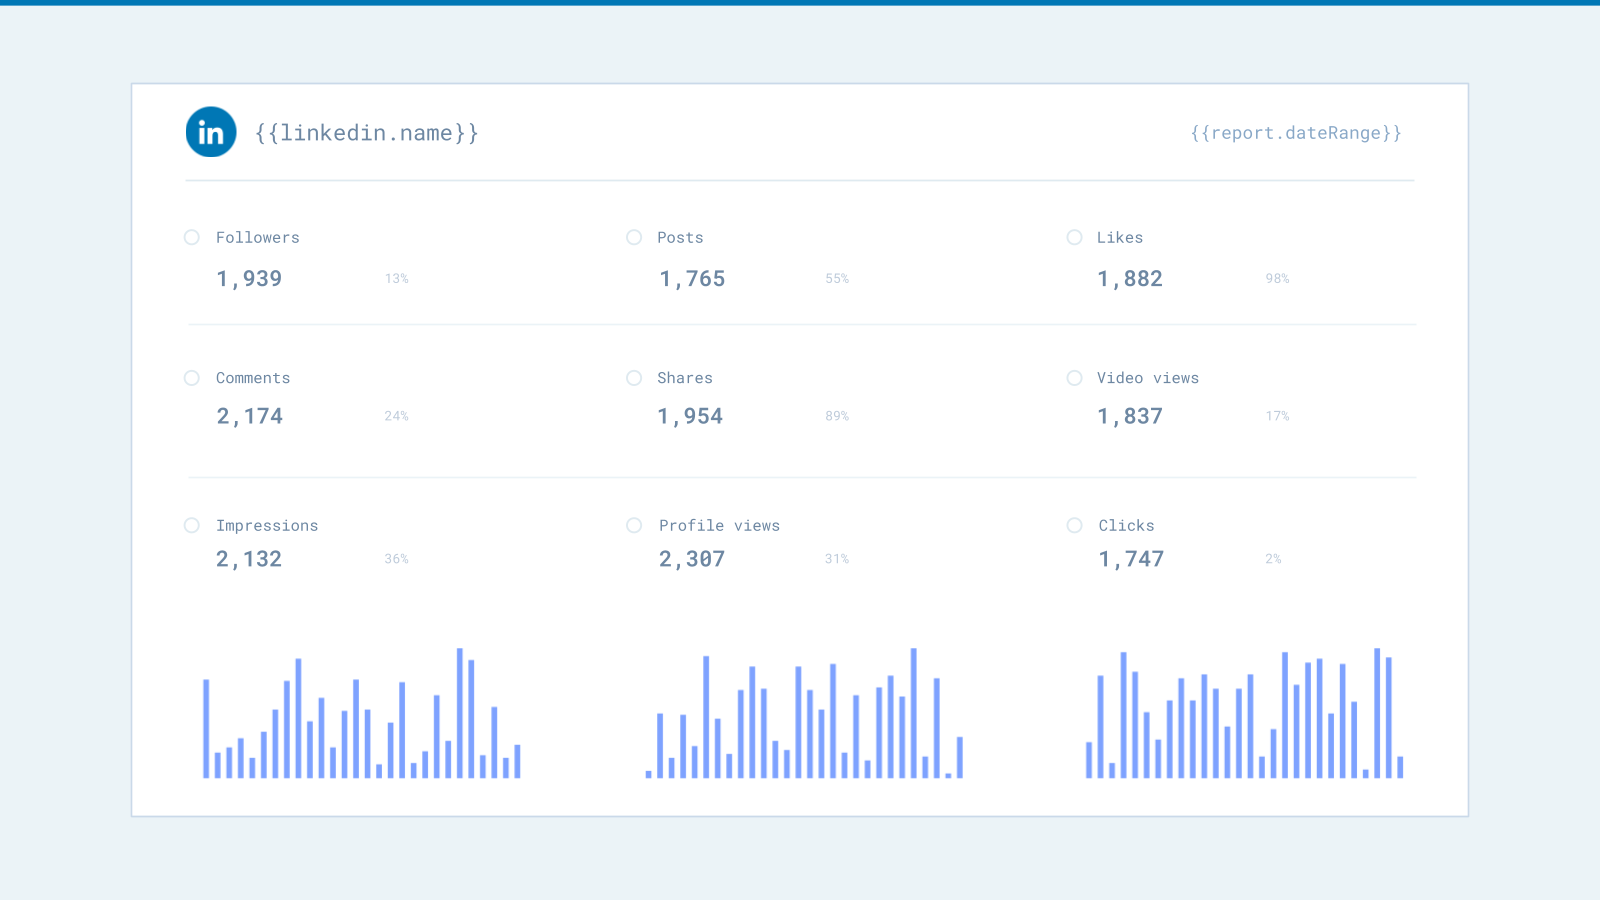Click the Clicks value 1,747
The image size is (1600, 900).
pyautogui.click(x=1131, y=559)
